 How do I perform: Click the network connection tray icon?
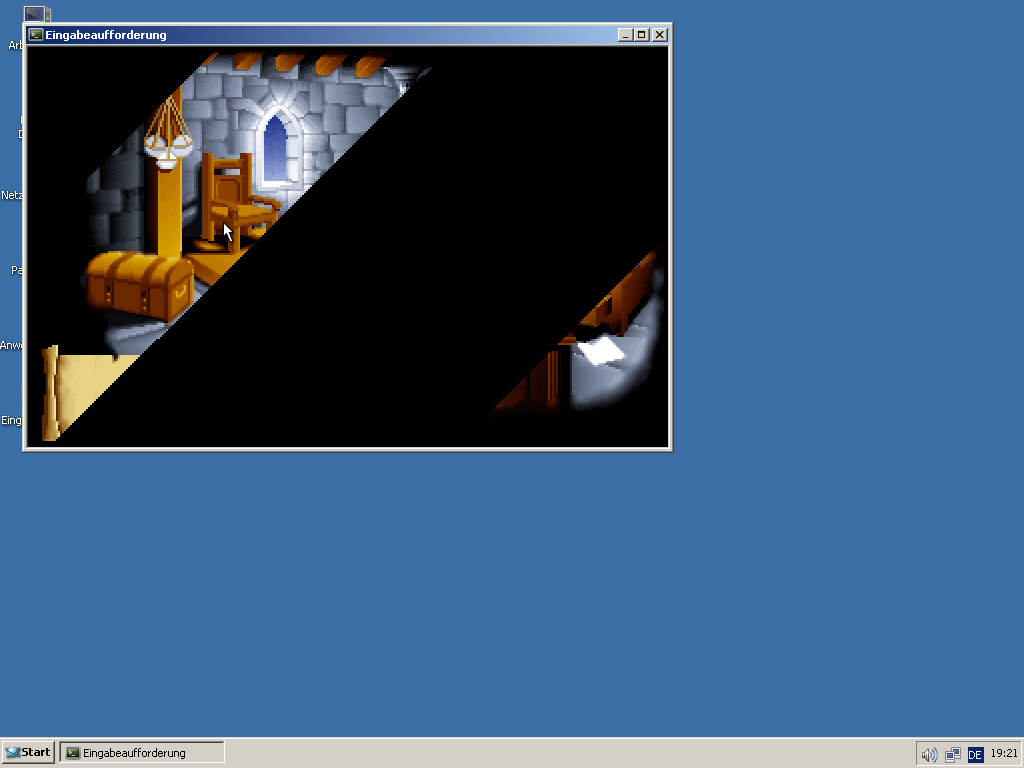tap(953, 754)
